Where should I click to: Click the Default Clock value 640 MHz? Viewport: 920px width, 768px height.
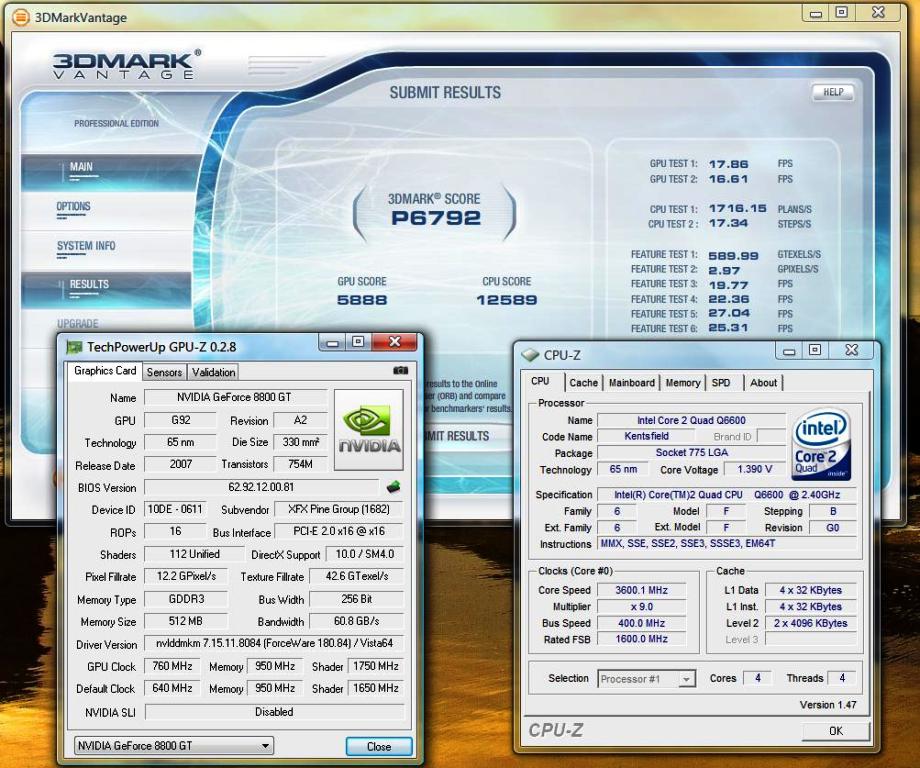172,688
